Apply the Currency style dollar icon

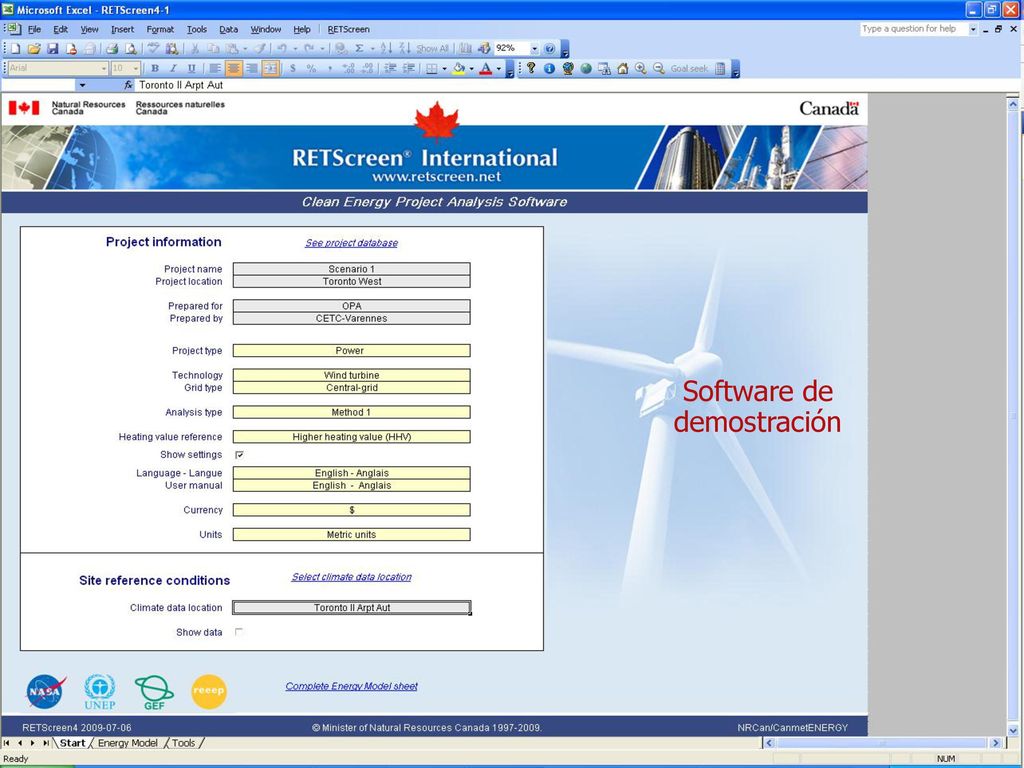pyautogui.click(x=293, y=68)
